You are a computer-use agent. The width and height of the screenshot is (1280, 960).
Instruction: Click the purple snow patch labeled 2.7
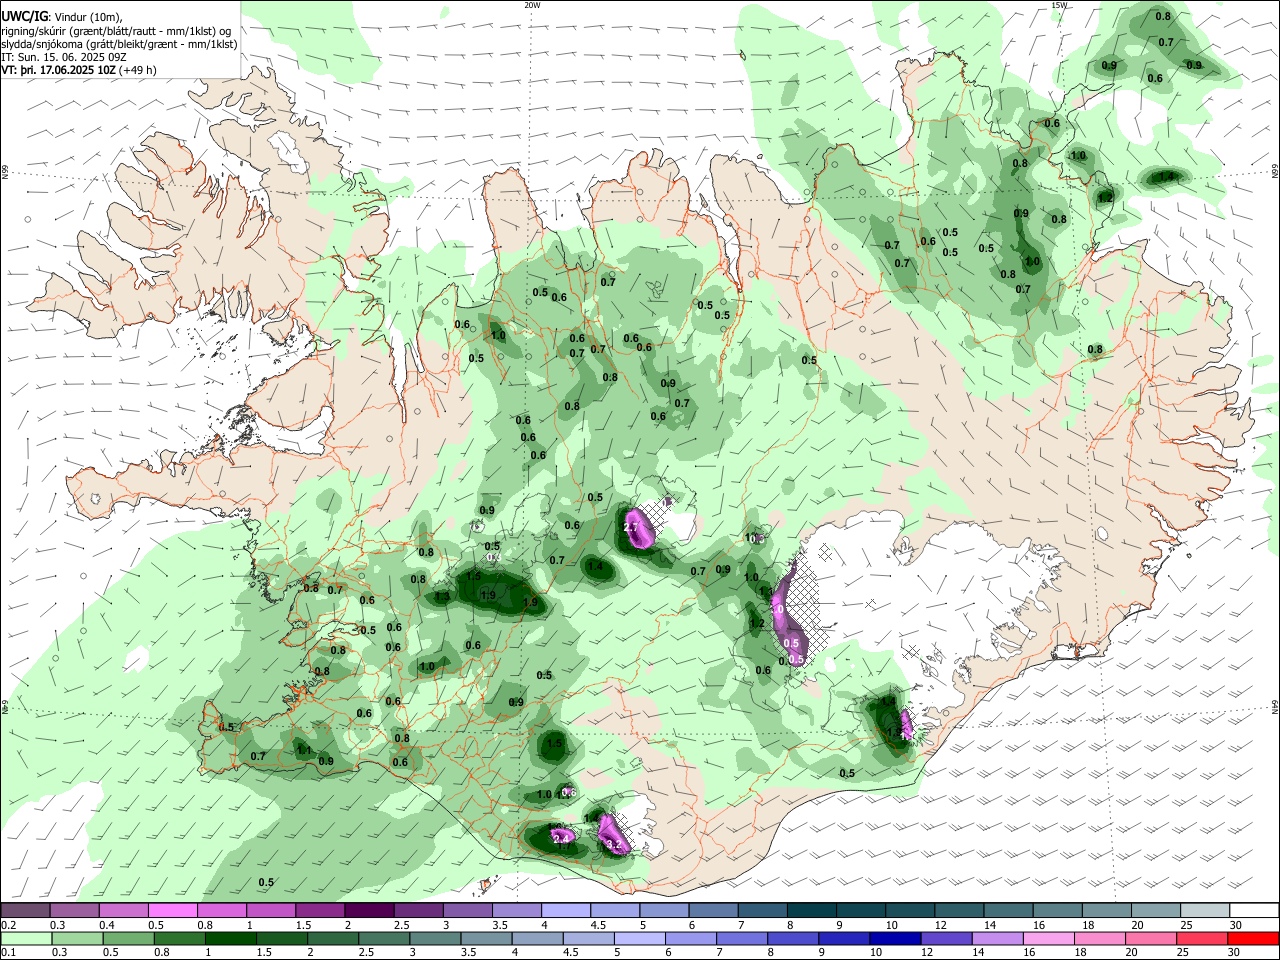point(640,530)
